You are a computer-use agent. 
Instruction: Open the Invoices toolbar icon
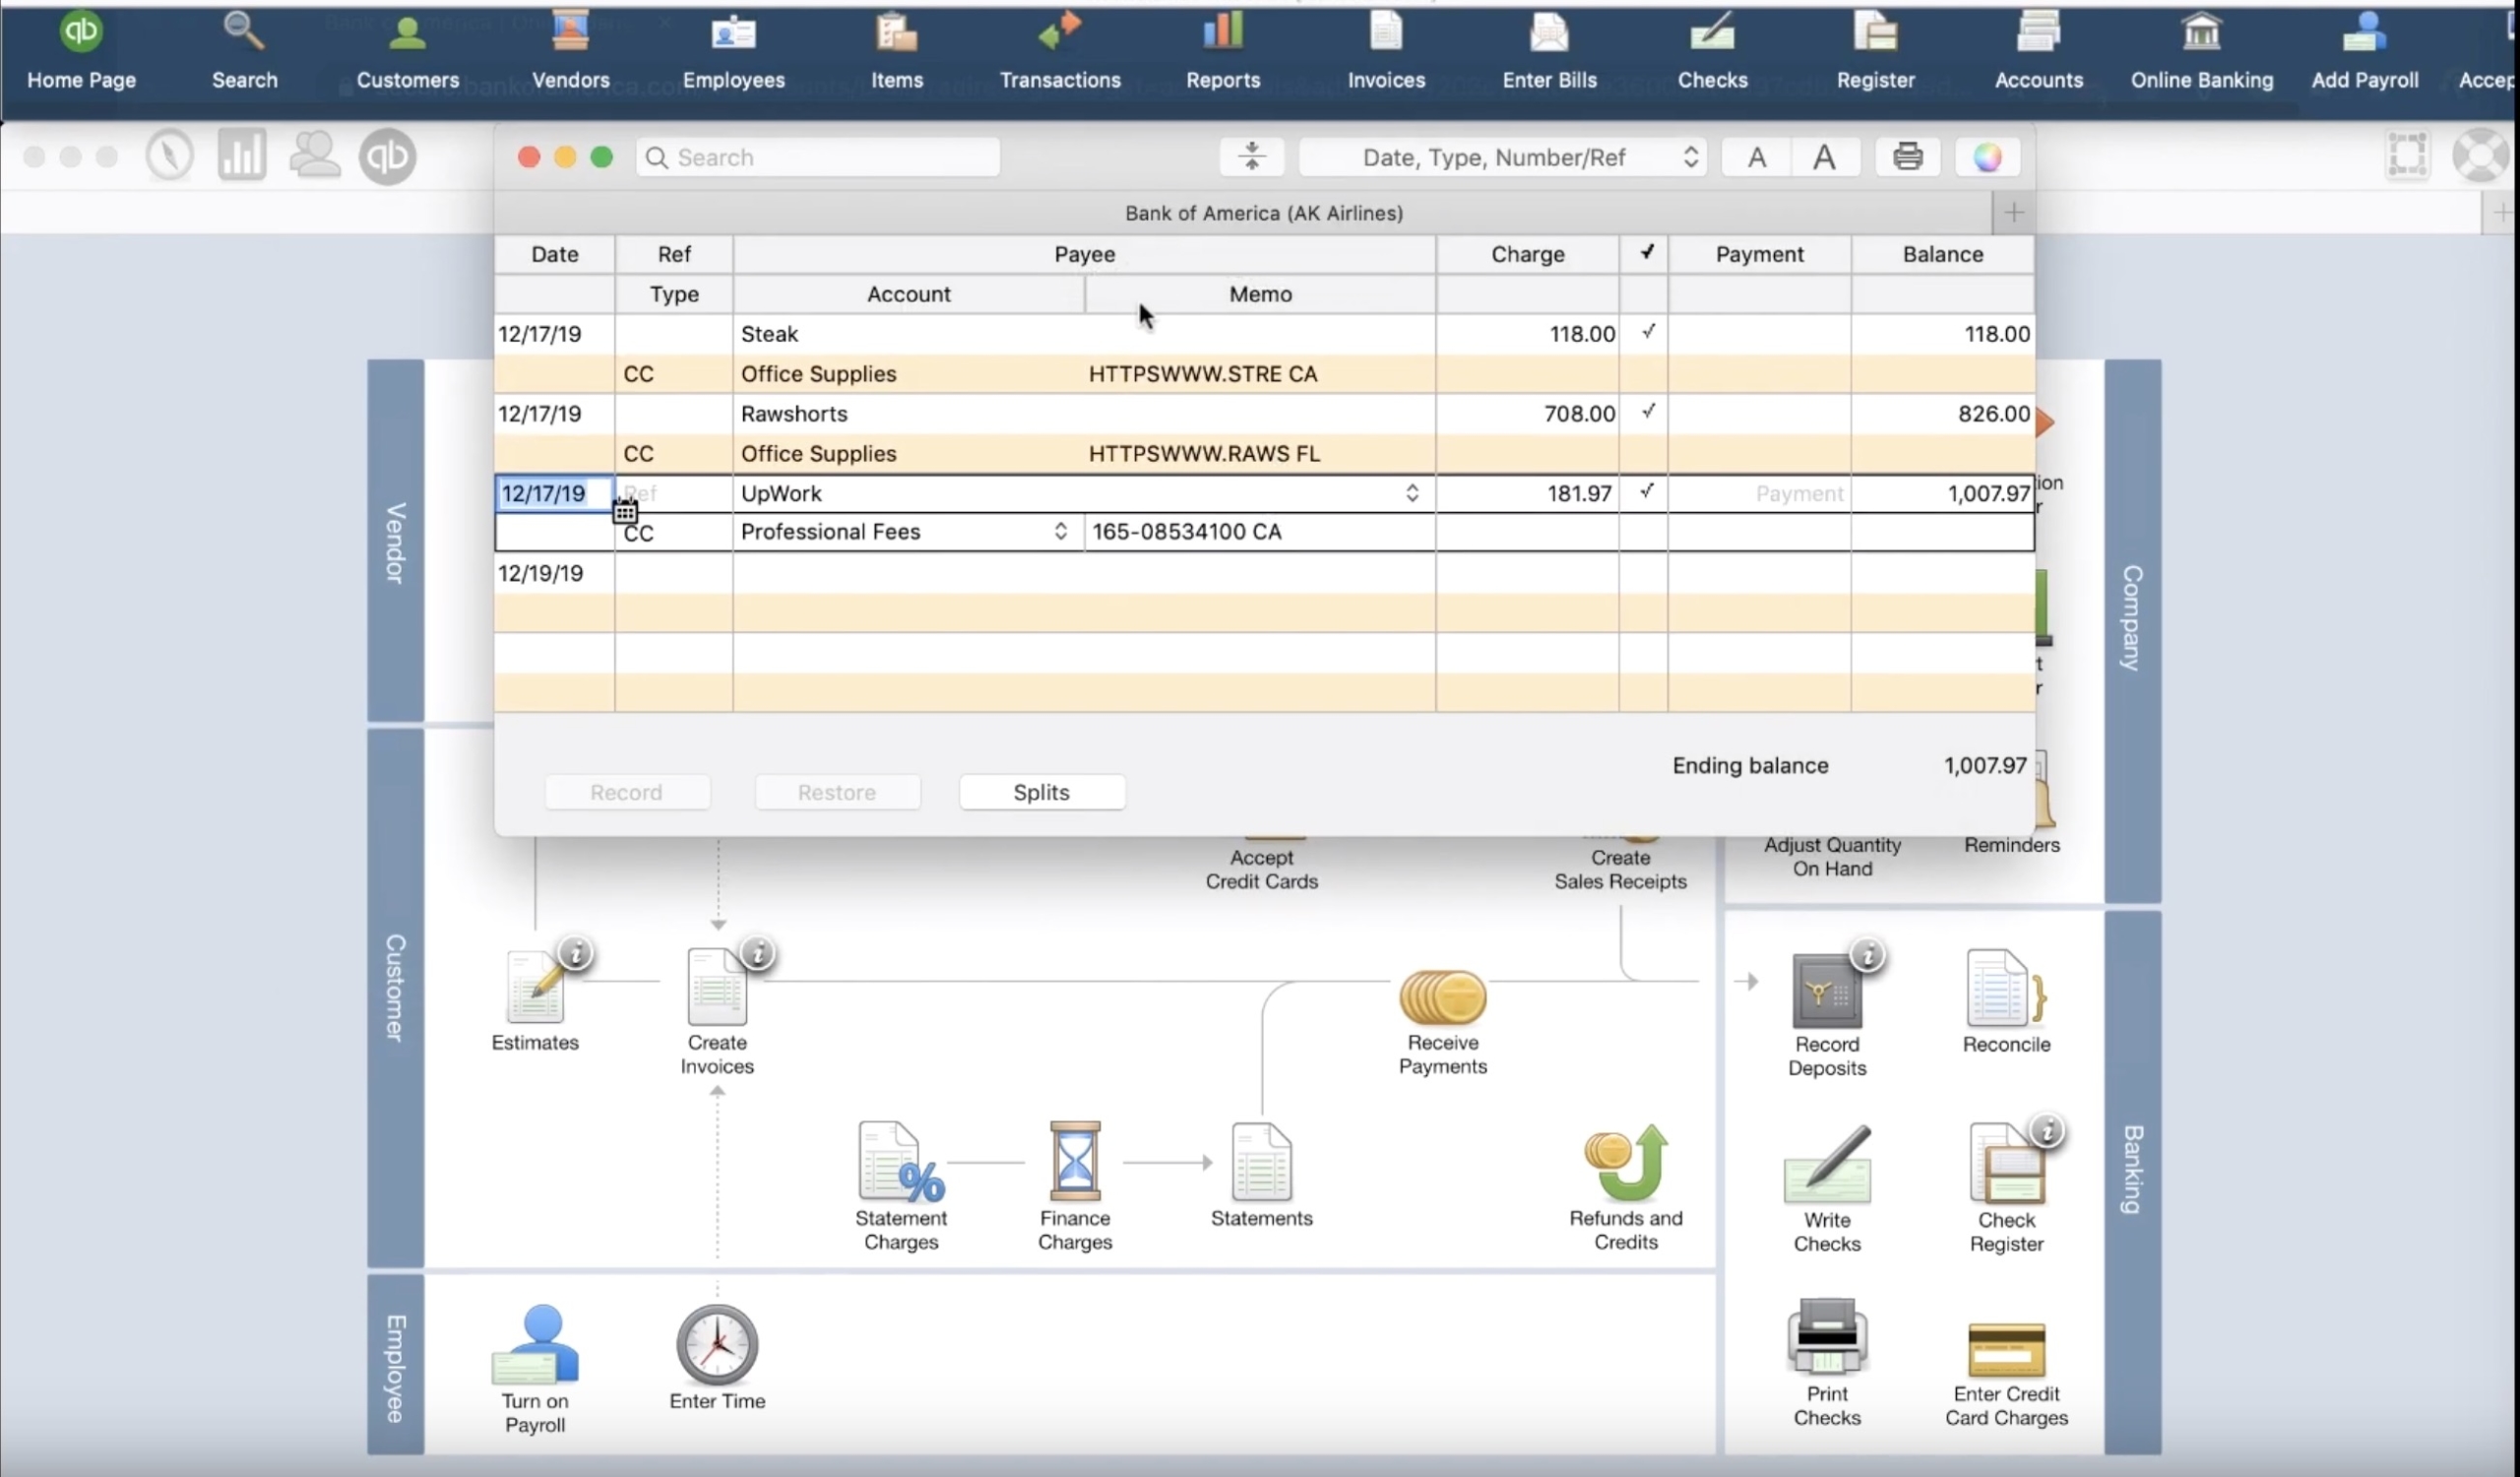click(1385, 52)
